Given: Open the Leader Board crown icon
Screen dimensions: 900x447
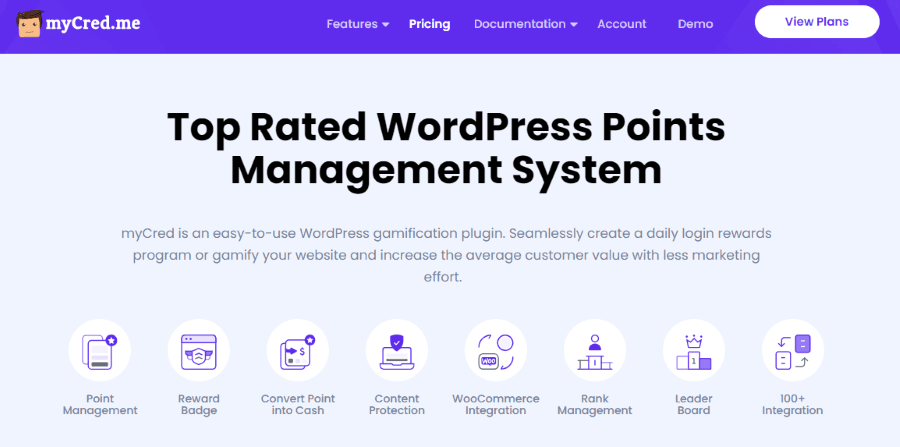Looking at the screenshot, I should [694, 350].
